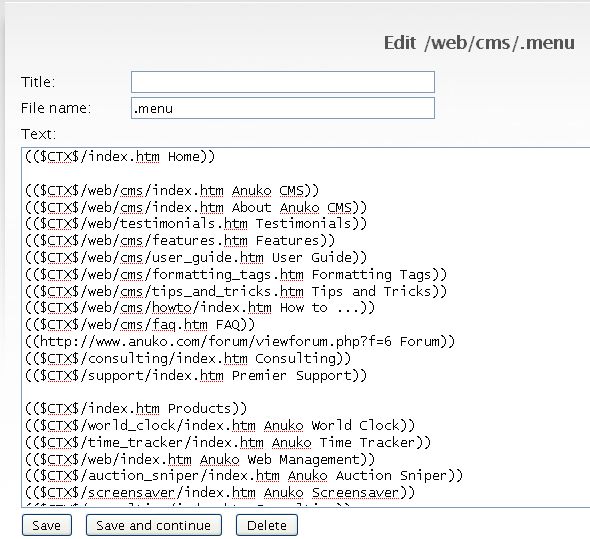This screenshot has height=539, width=590.
Task: Click the line 'About Anuko CMS))'
Action: click(x=196, y=207)
